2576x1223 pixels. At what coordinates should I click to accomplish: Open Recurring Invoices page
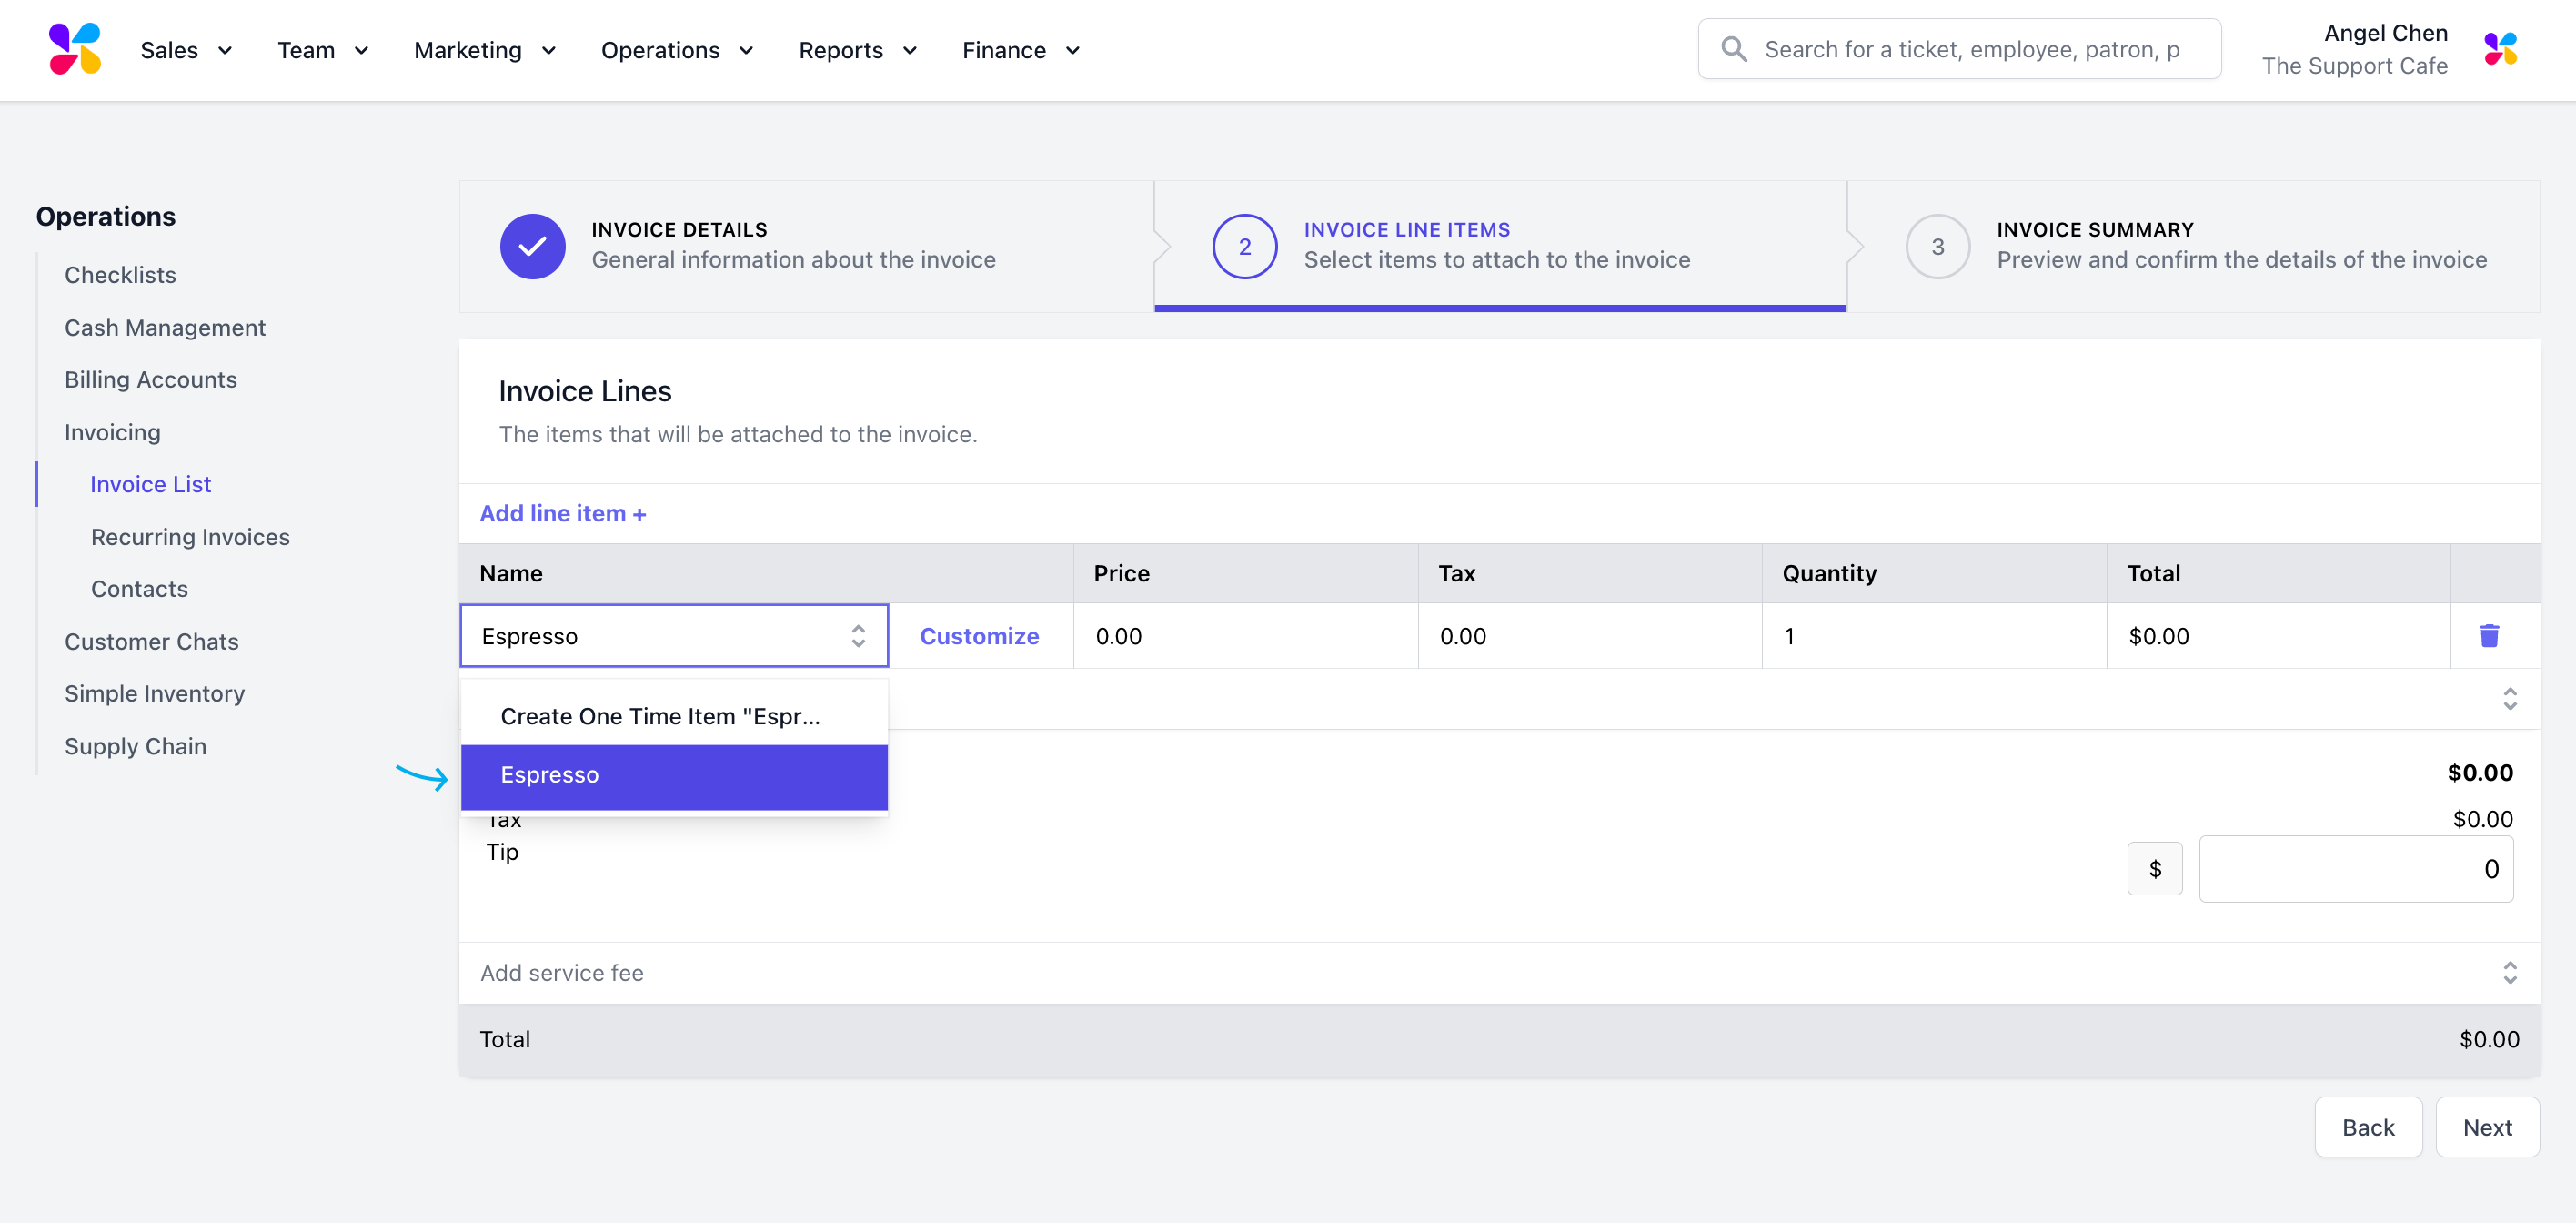click(190, 537)
